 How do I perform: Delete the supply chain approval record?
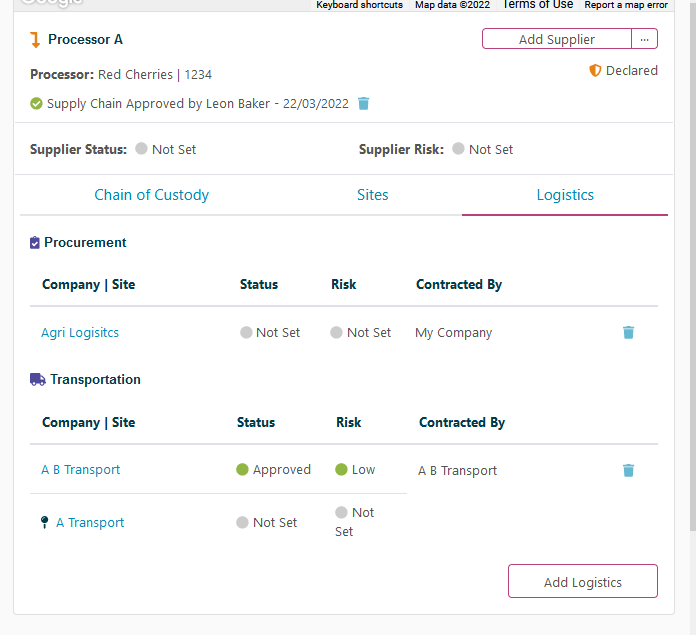[x=364, y=103]
